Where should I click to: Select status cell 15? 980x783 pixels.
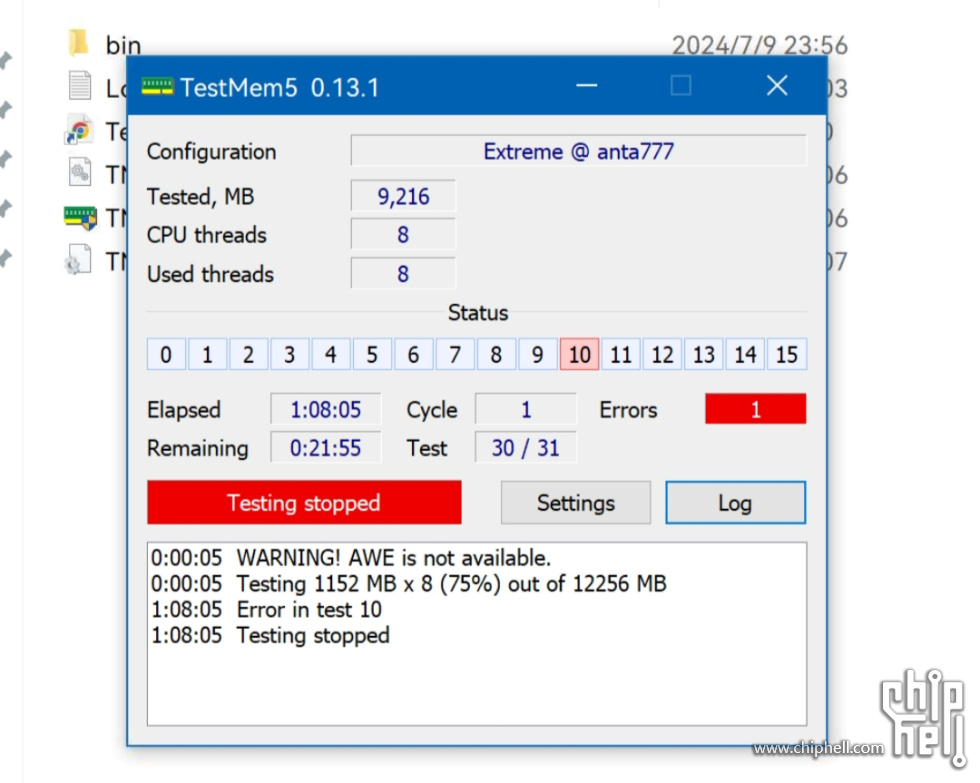click(787, 354)
